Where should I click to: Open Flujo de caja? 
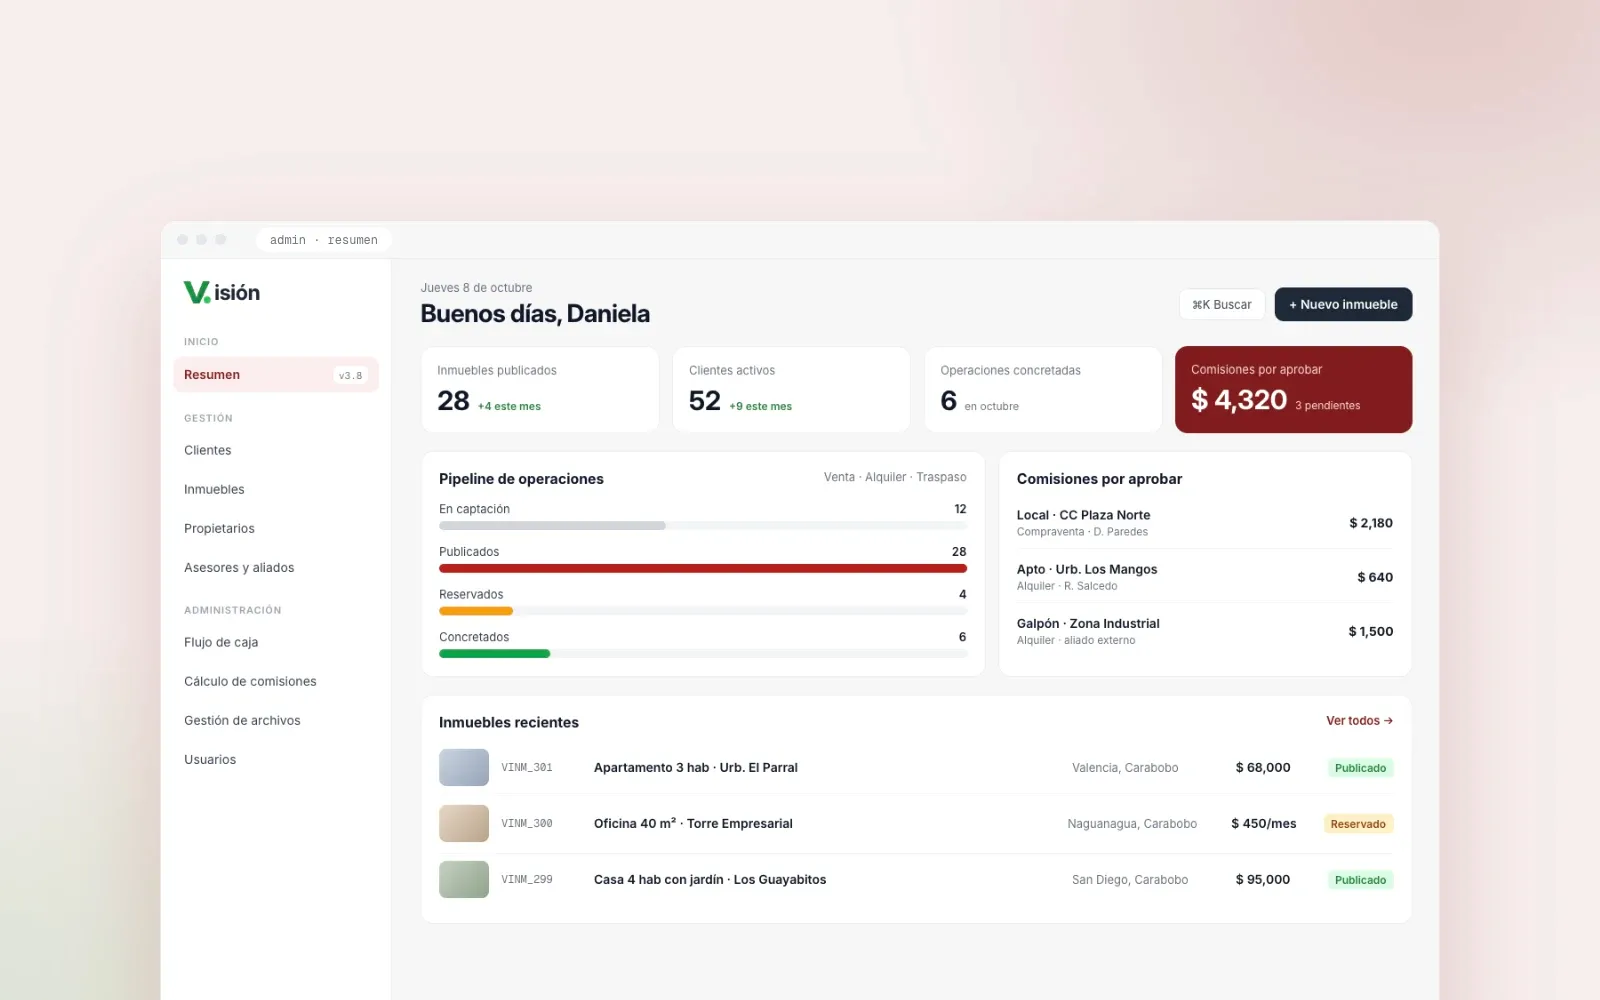[x=221, y=642]
